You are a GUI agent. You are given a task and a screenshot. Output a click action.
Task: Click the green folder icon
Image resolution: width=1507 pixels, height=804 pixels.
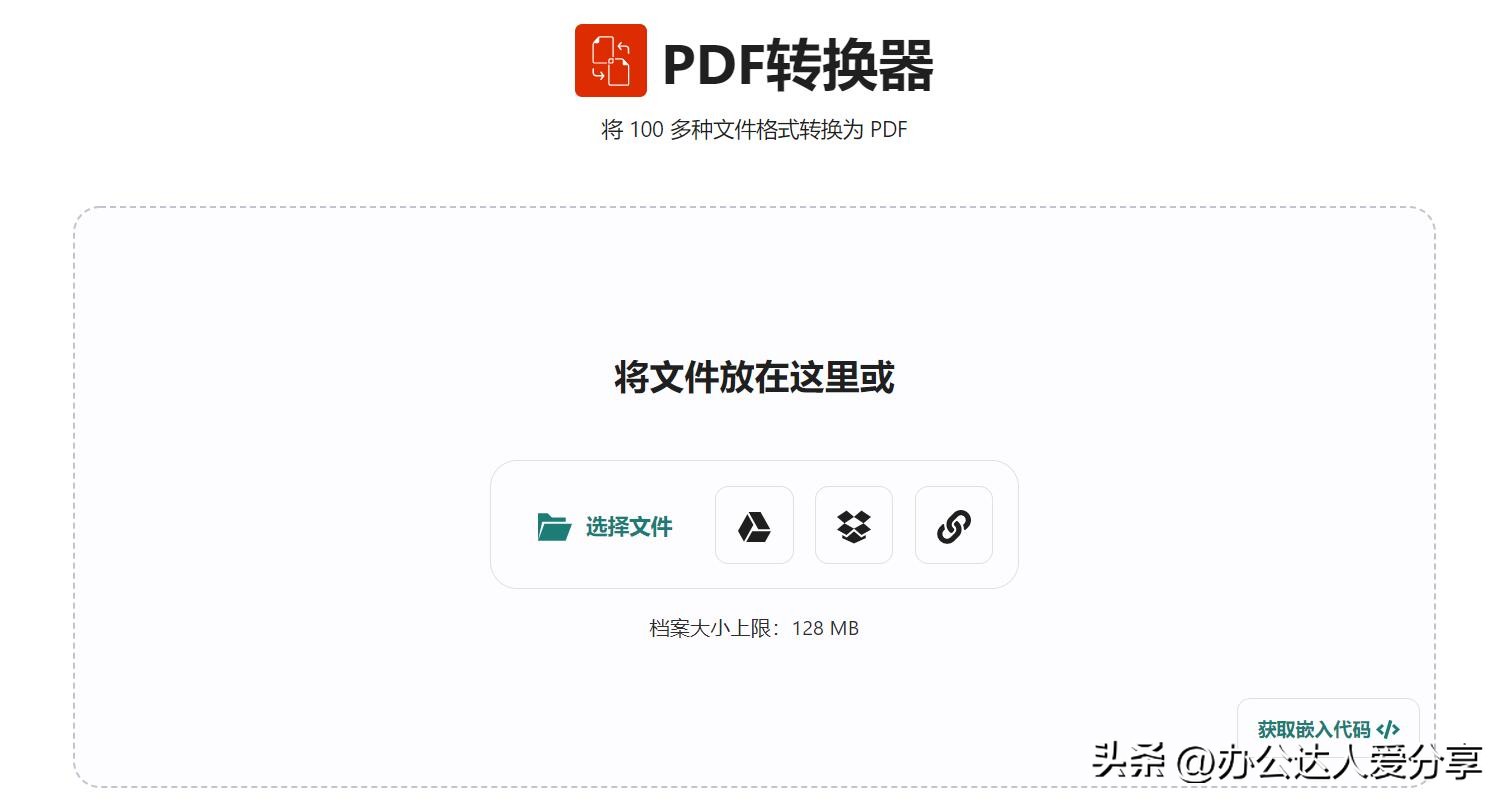point(554,527)
